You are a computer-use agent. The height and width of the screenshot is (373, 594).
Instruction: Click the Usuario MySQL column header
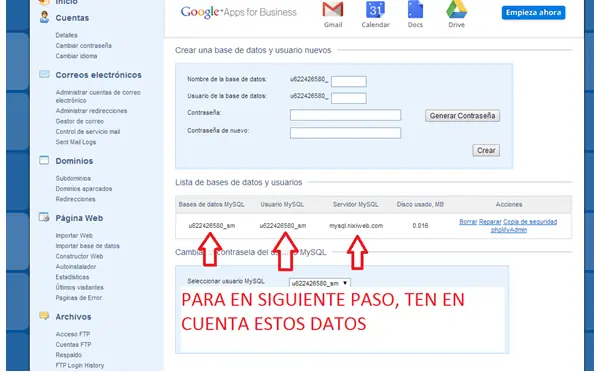tap(282, 204)
